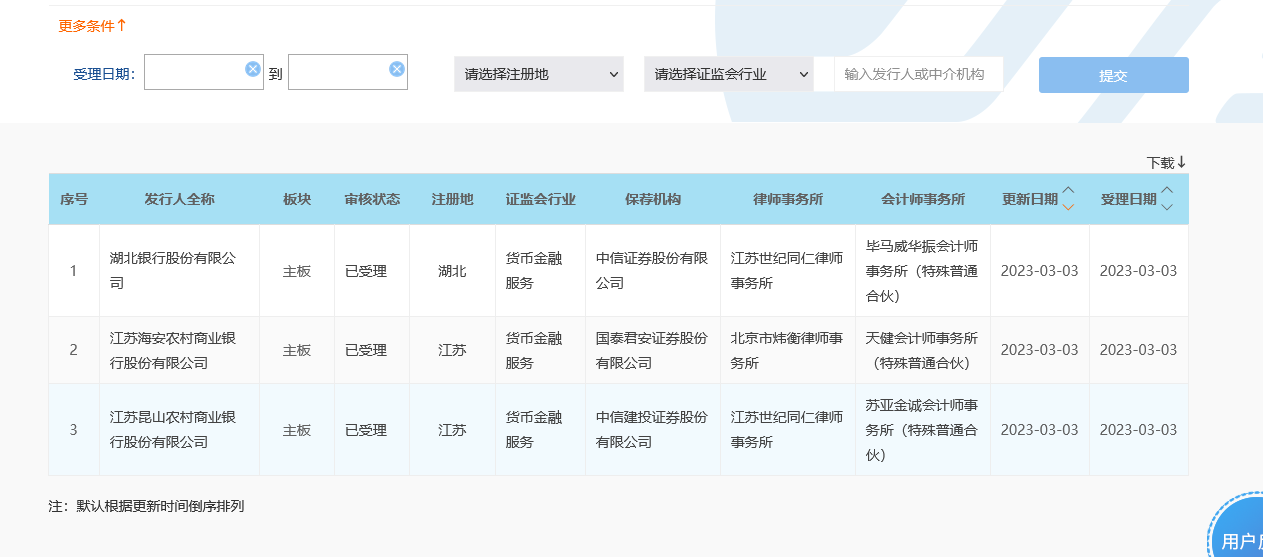
Task: Click the end date input after 到
Action: point(348,72)
